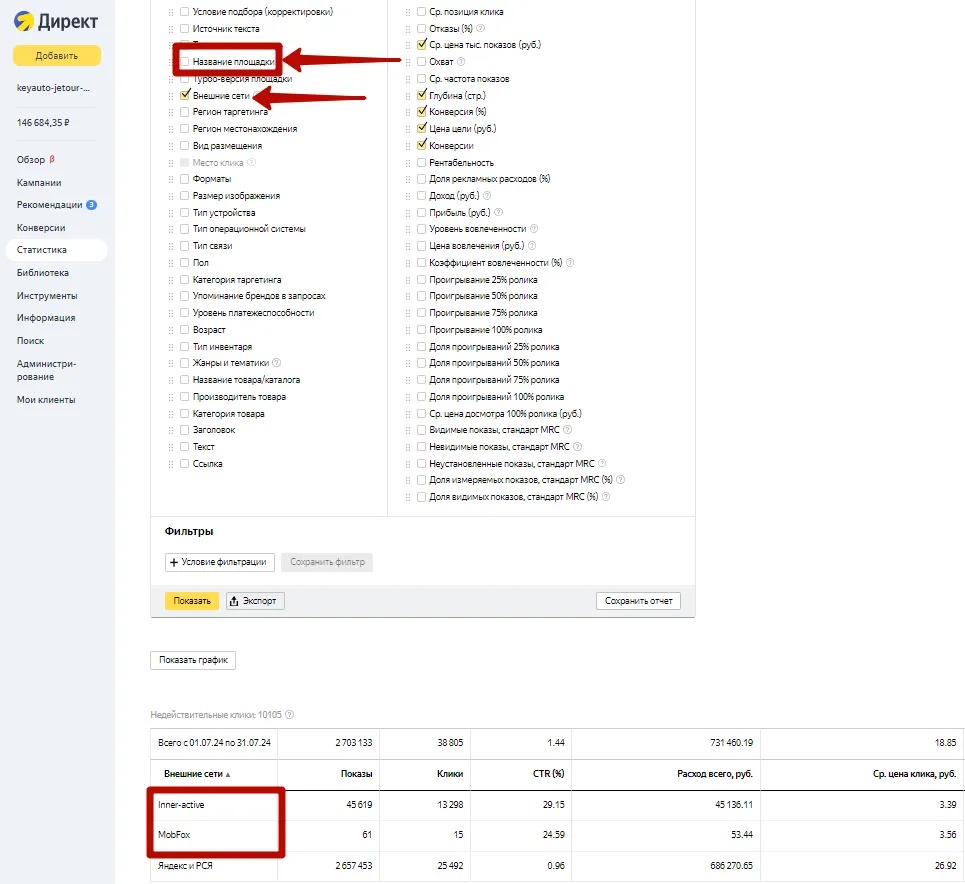Click the Экспорт button
The width and height of the screenshot is (965, 884).
click(x=254, y=601)
